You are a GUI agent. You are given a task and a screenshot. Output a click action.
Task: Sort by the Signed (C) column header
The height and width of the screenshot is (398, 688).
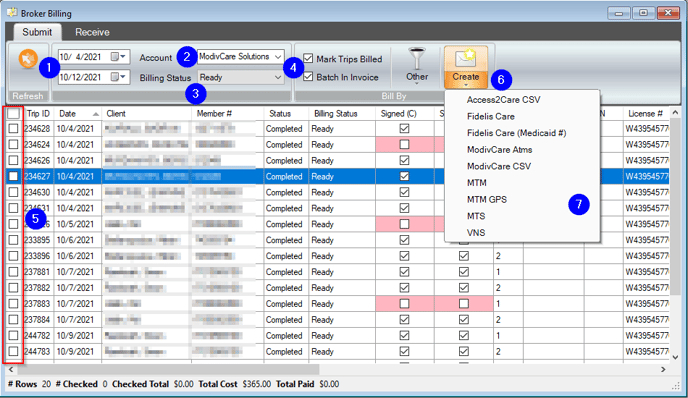(x=405, y=114)
